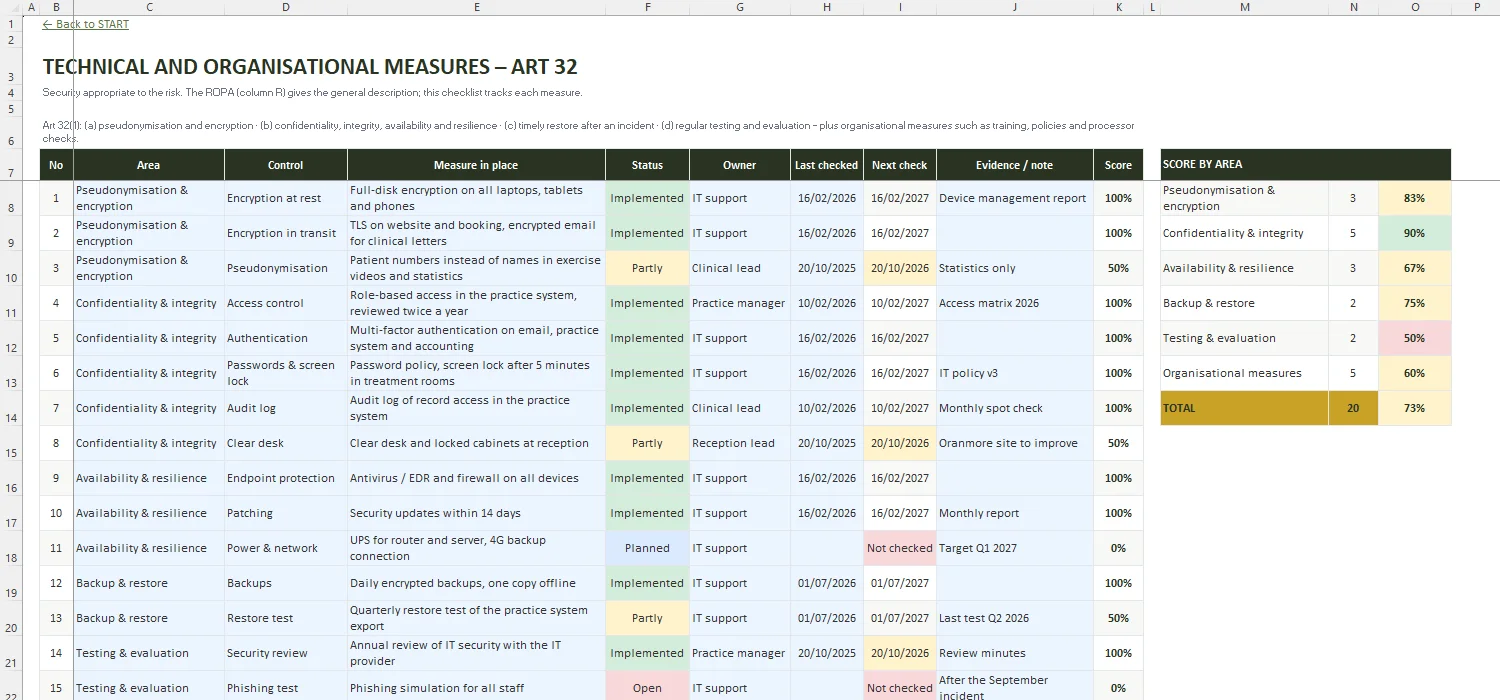Click the 'Pseudonymisation' control cell in row 3
1500x700 pixels.
tap(286, 268)
